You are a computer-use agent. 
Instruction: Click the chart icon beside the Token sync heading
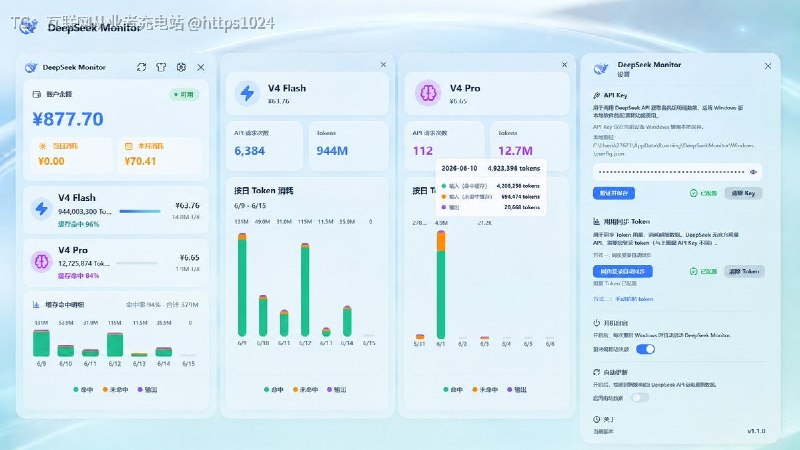tap(596, 221)
